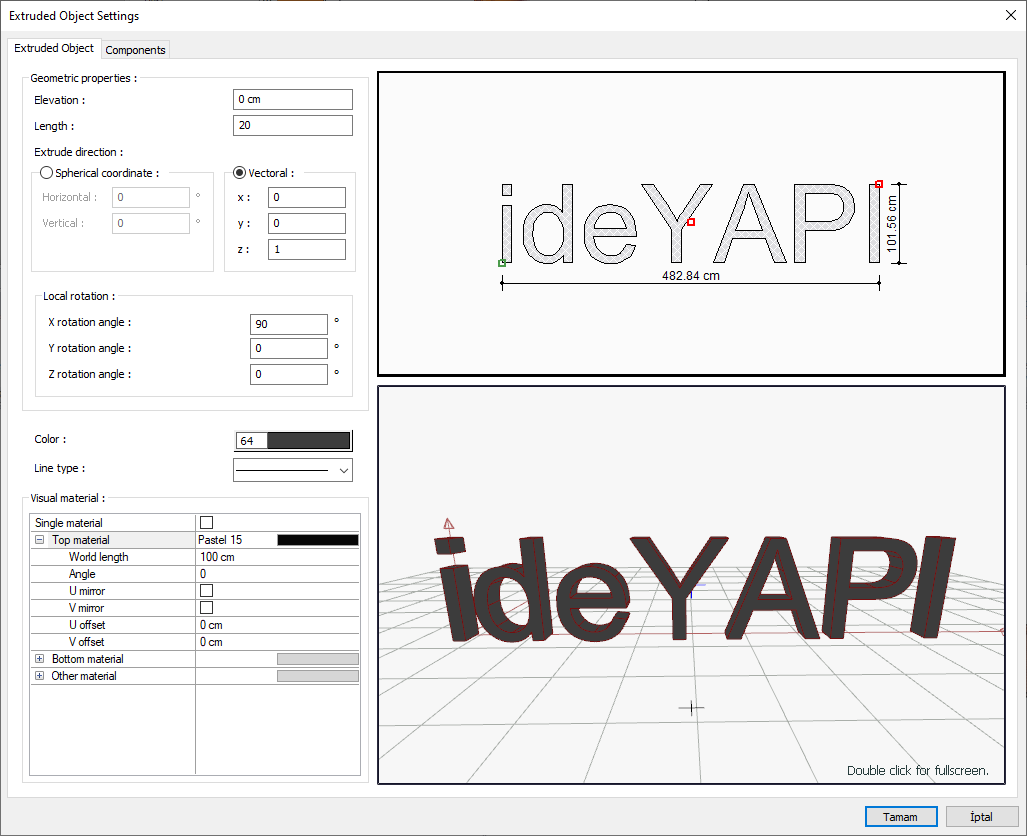Edit the Elevation input field
The width and height of the screenshot is (1027, 836).
292,99
